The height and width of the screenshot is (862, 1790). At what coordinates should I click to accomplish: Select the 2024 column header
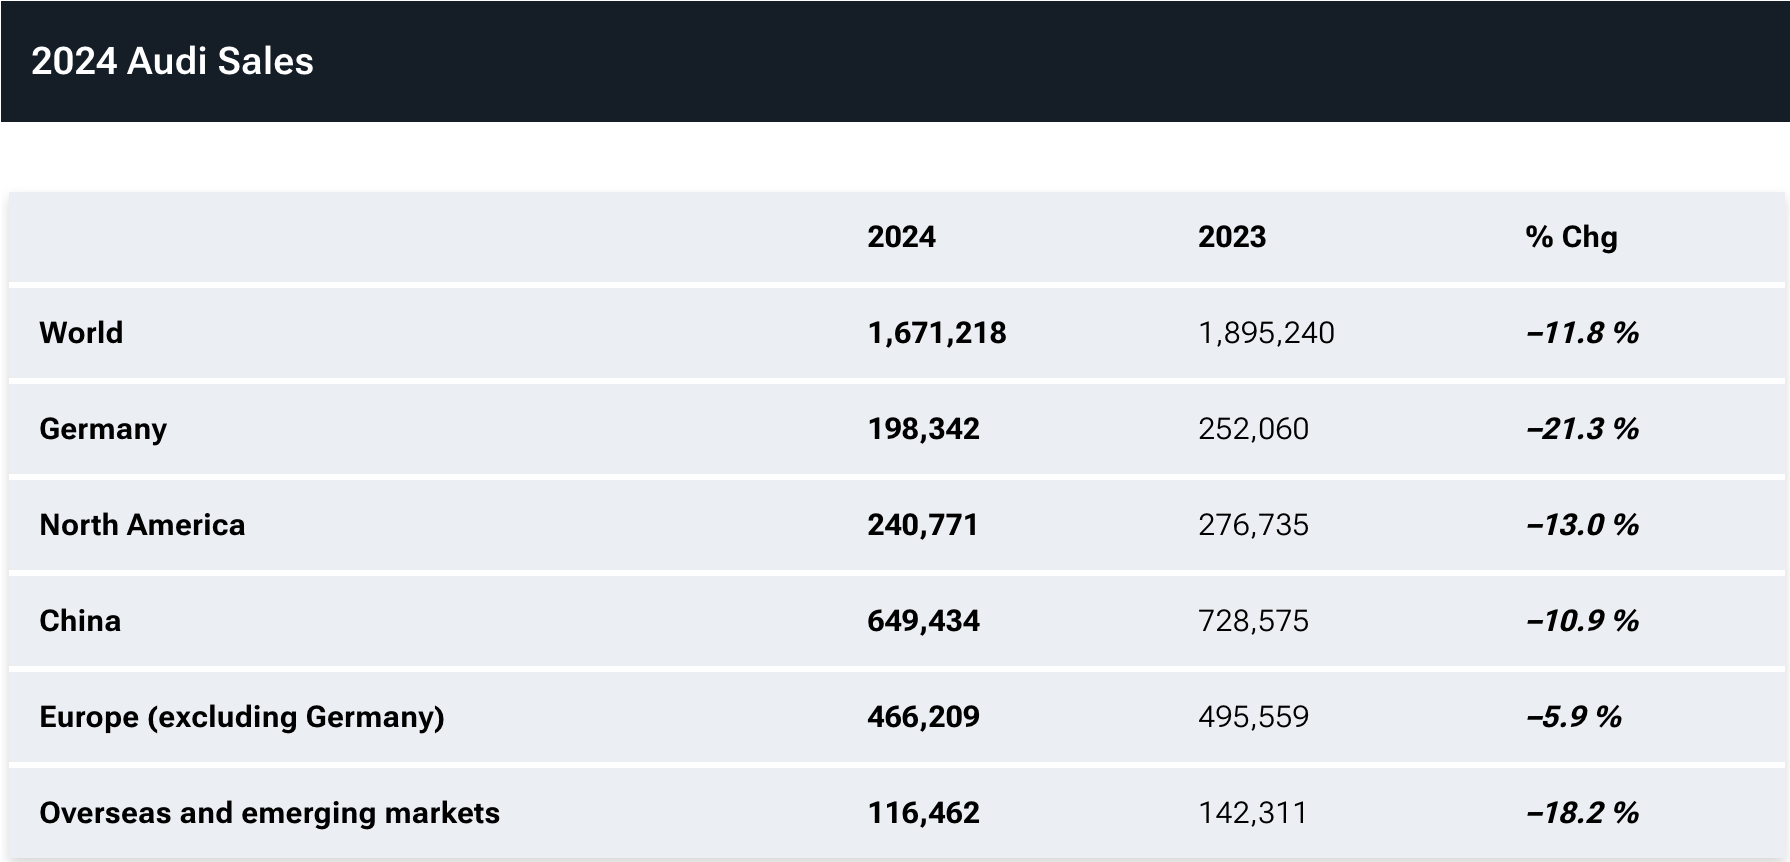[x=901, y=237]
